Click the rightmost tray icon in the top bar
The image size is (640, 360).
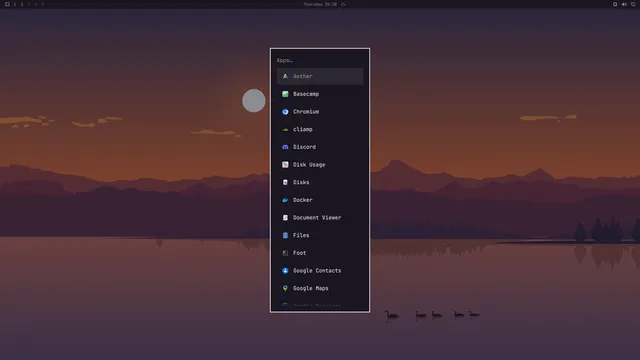click(x=633, y=4)
